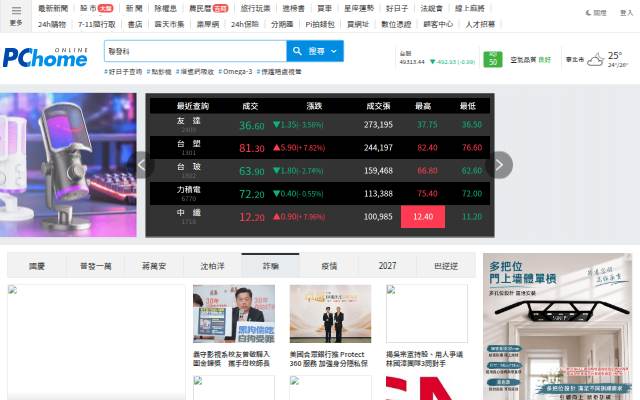This screenshot has width=640, height=400.
Task: Click the 81.30 stock price
Action: (x=251, y=148)
